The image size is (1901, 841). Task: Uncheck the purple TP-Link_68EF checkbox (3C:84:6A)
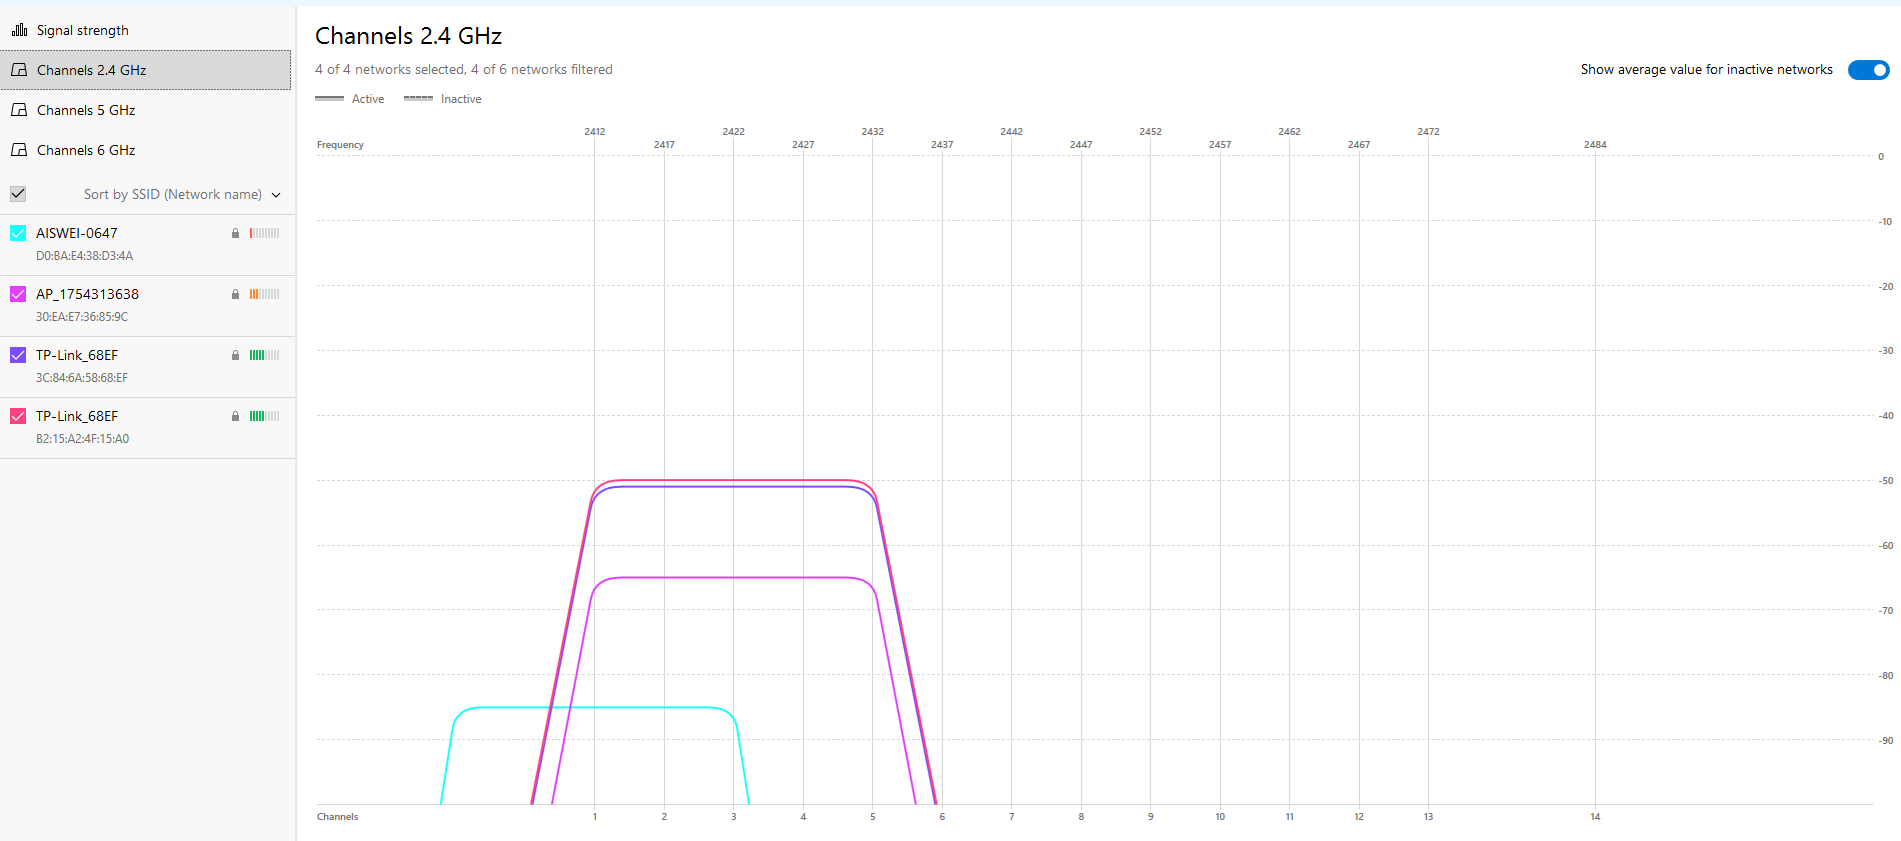[x=18, y=355]
